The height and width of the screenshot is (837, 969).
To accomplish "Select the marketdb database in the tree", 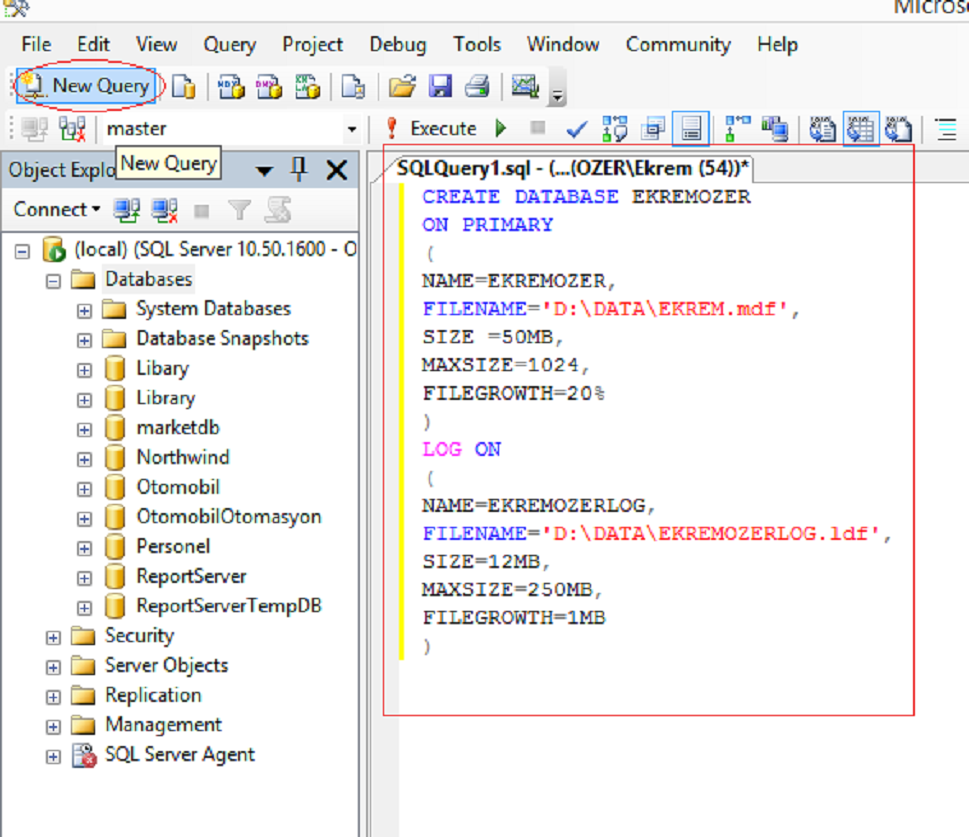I will coord(177,428).
